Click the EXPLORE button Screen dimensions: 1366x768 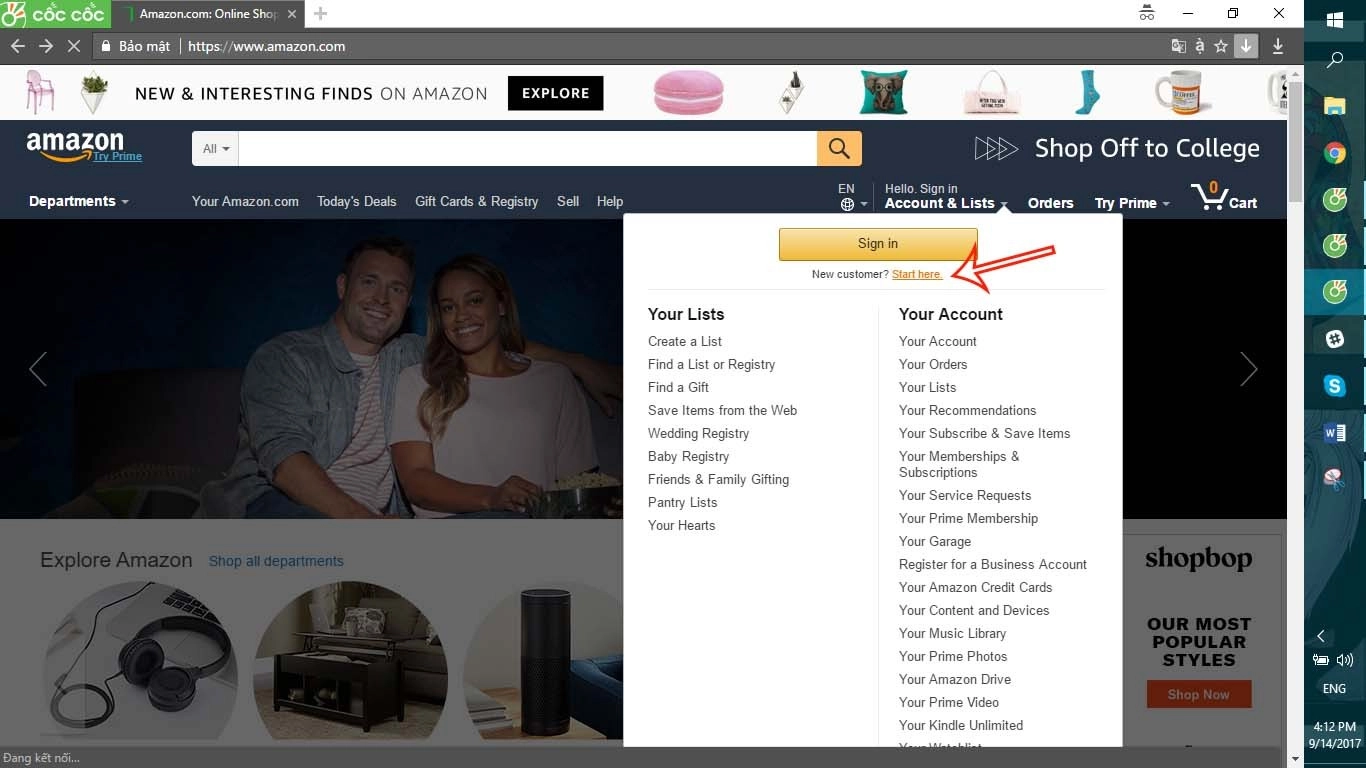click(x=556, y=93)
